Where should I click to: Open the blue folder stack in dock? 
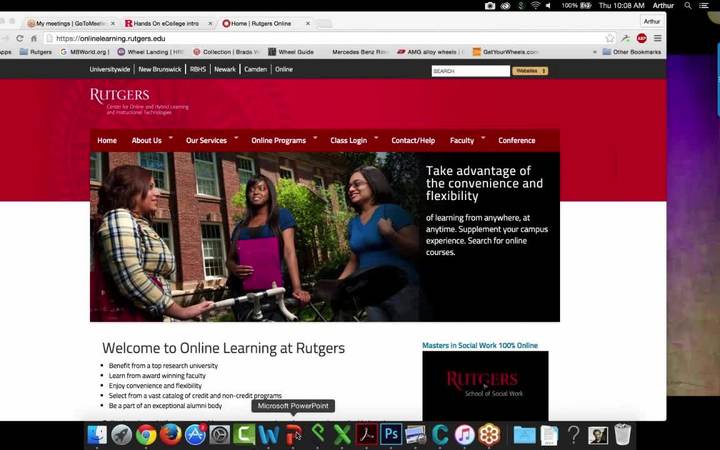(524, 434)
